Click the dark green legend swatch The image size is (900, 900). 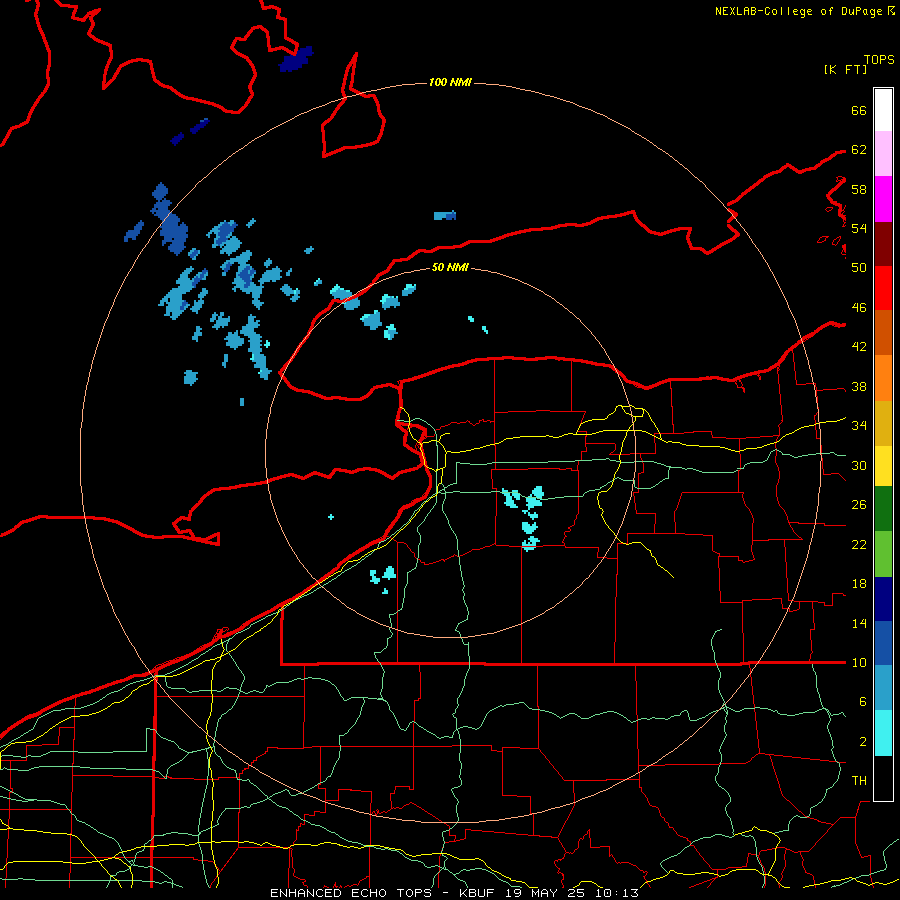pos(883,509)
